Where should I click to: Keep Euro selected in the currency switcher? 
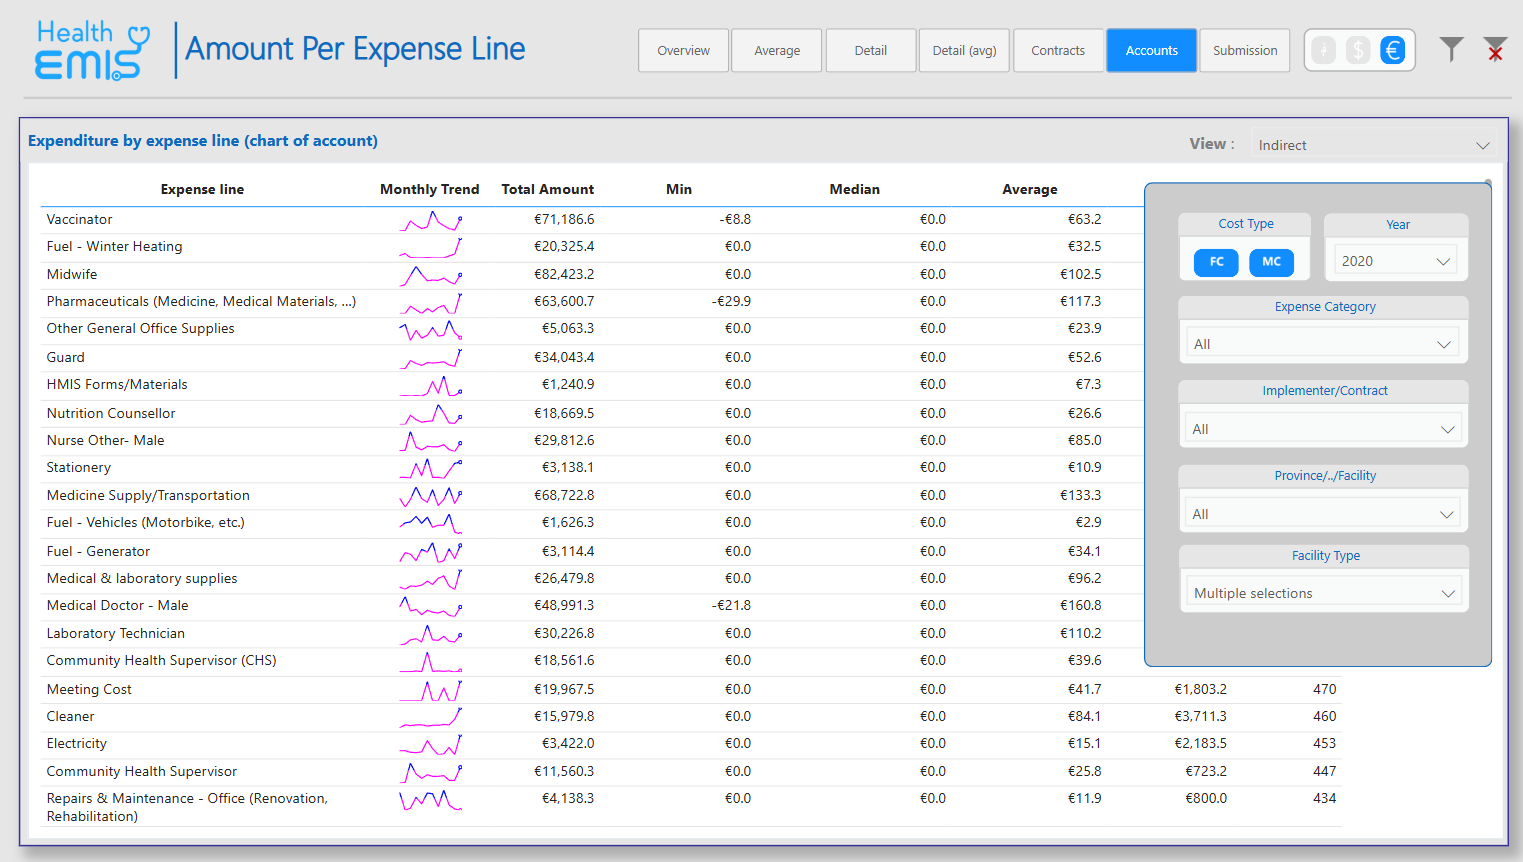[1393, 49]
